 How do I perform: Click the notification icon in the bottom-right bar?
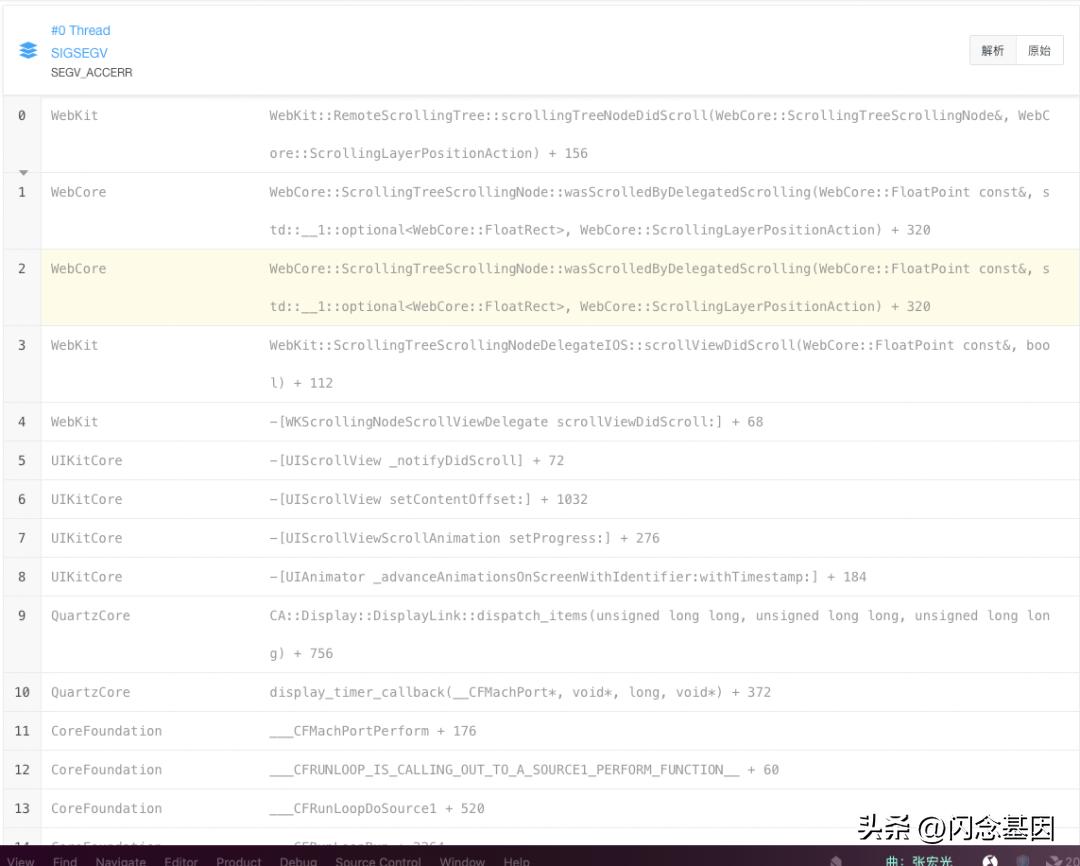click(1056, 858)
